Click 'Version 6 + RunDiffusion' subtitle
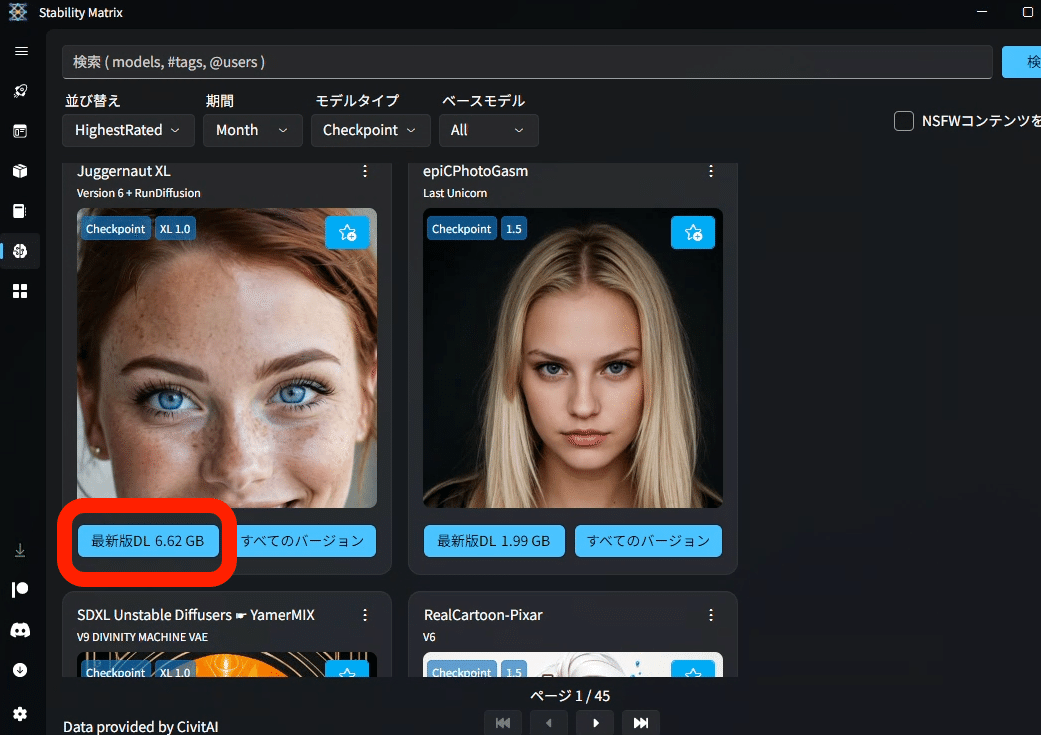 click(139, 193)
